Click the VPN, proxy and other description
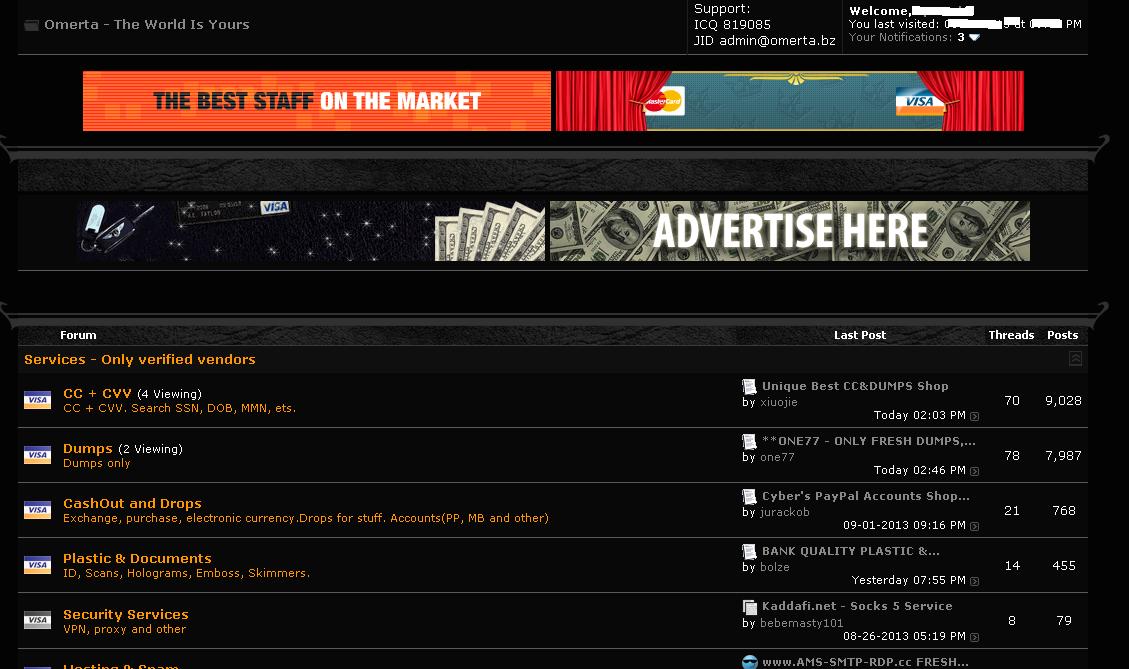The image size is (1129, 669). click(125, 629)
